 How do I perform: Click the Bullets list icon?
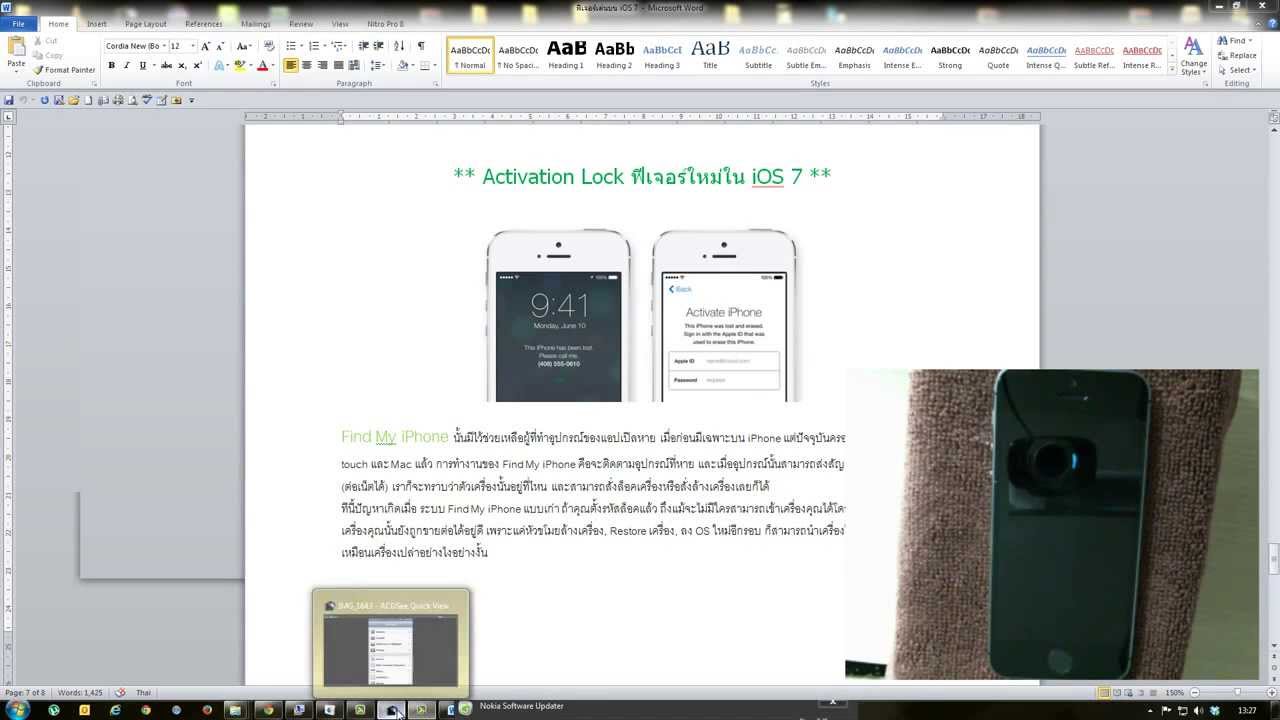[293, 46]
